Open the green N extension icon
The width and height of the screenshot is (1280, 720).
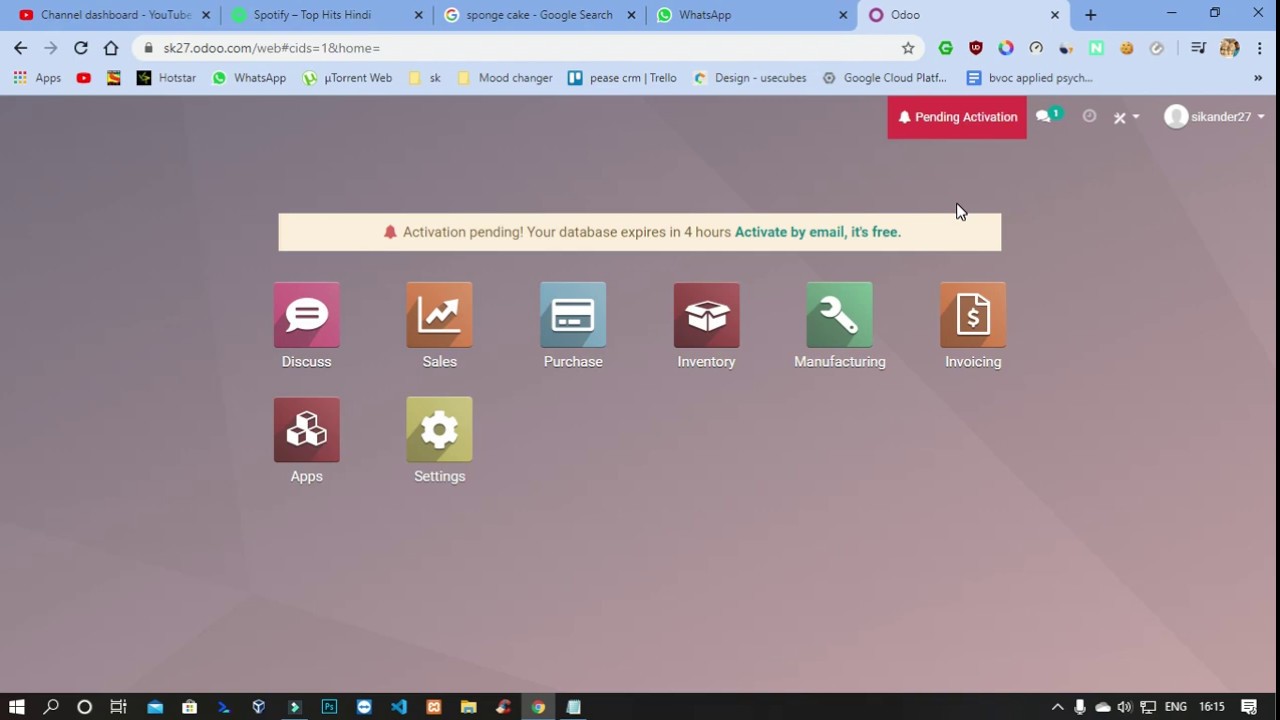(1096, 48)
